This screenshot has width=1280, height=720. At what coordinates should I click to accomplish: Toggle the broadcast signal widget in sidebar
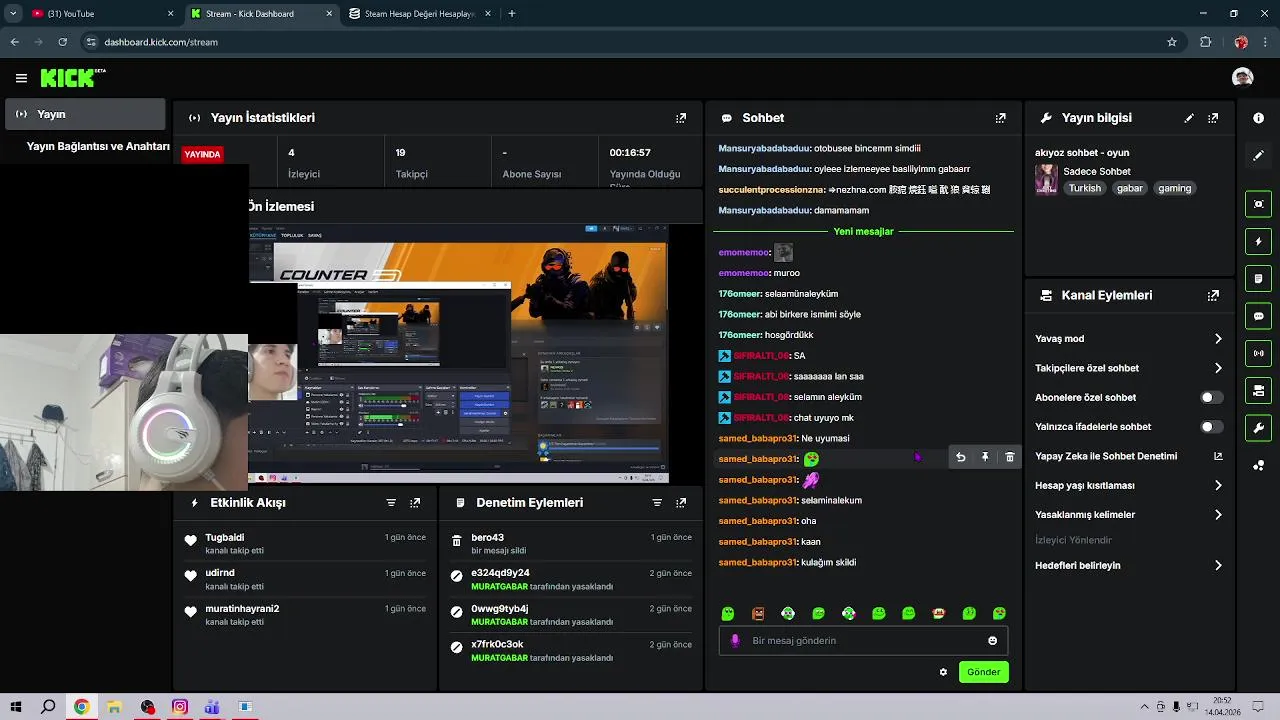(1258, 353)
